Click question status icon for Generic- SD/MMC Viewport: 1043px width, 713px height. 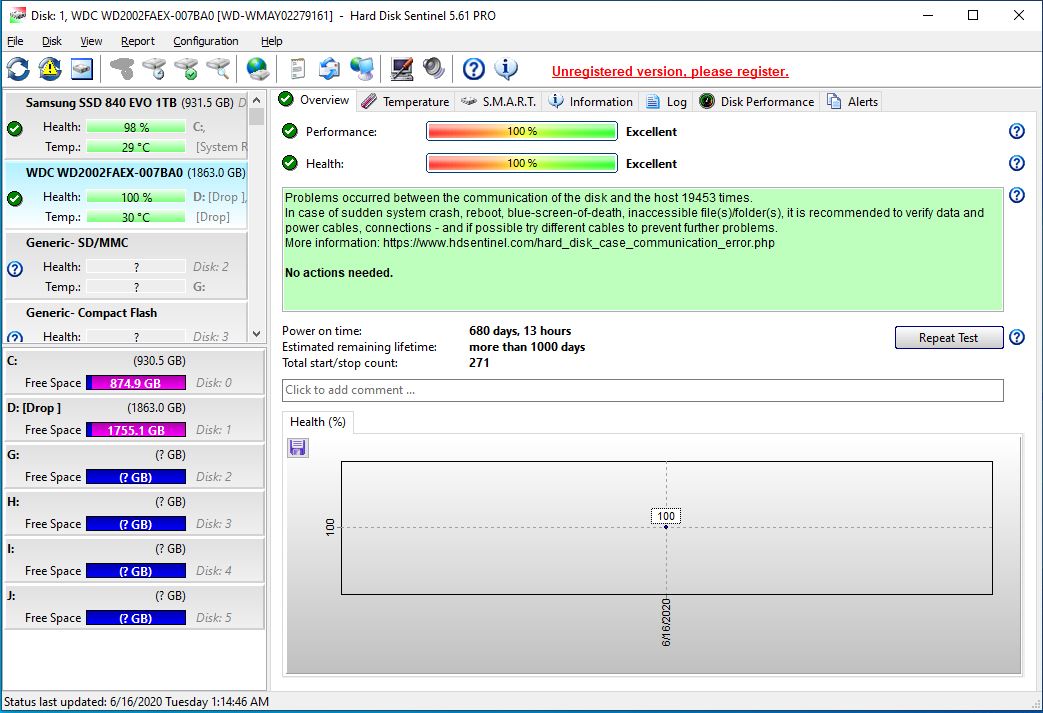click(15, 269)
